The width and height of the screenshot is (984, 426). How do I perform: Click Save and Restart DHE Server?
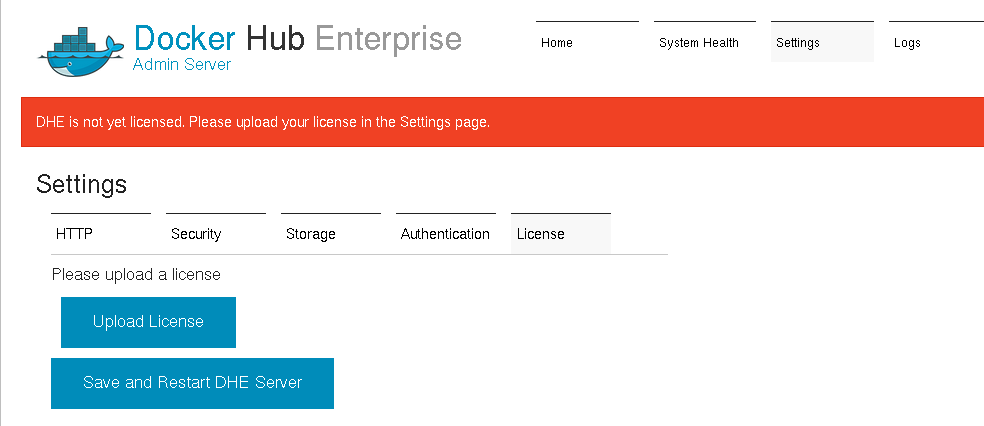192,383
